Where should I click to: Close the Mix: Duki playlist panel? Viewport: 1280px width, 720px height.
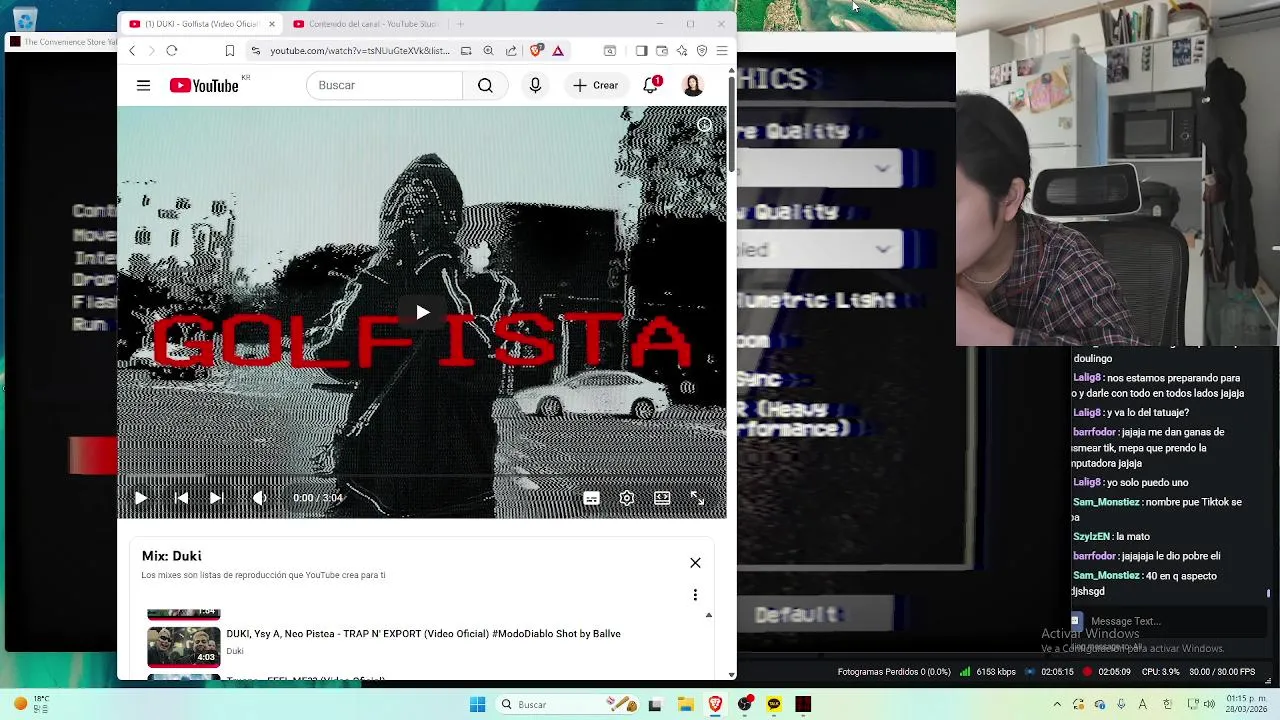[x=695, y=563]
